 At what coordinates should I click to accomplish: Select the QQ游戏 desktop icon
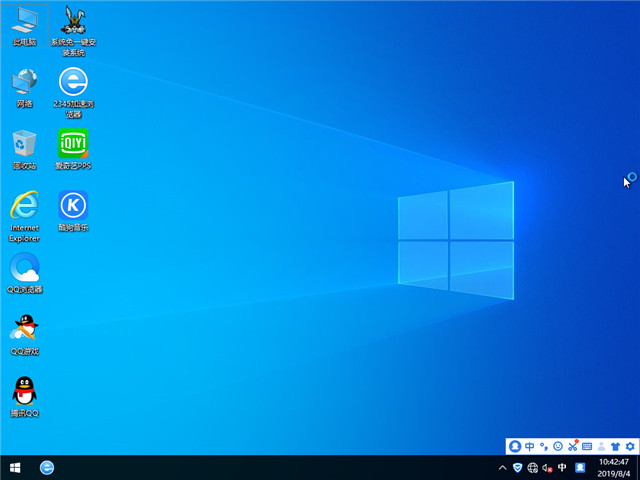point(24,335)
